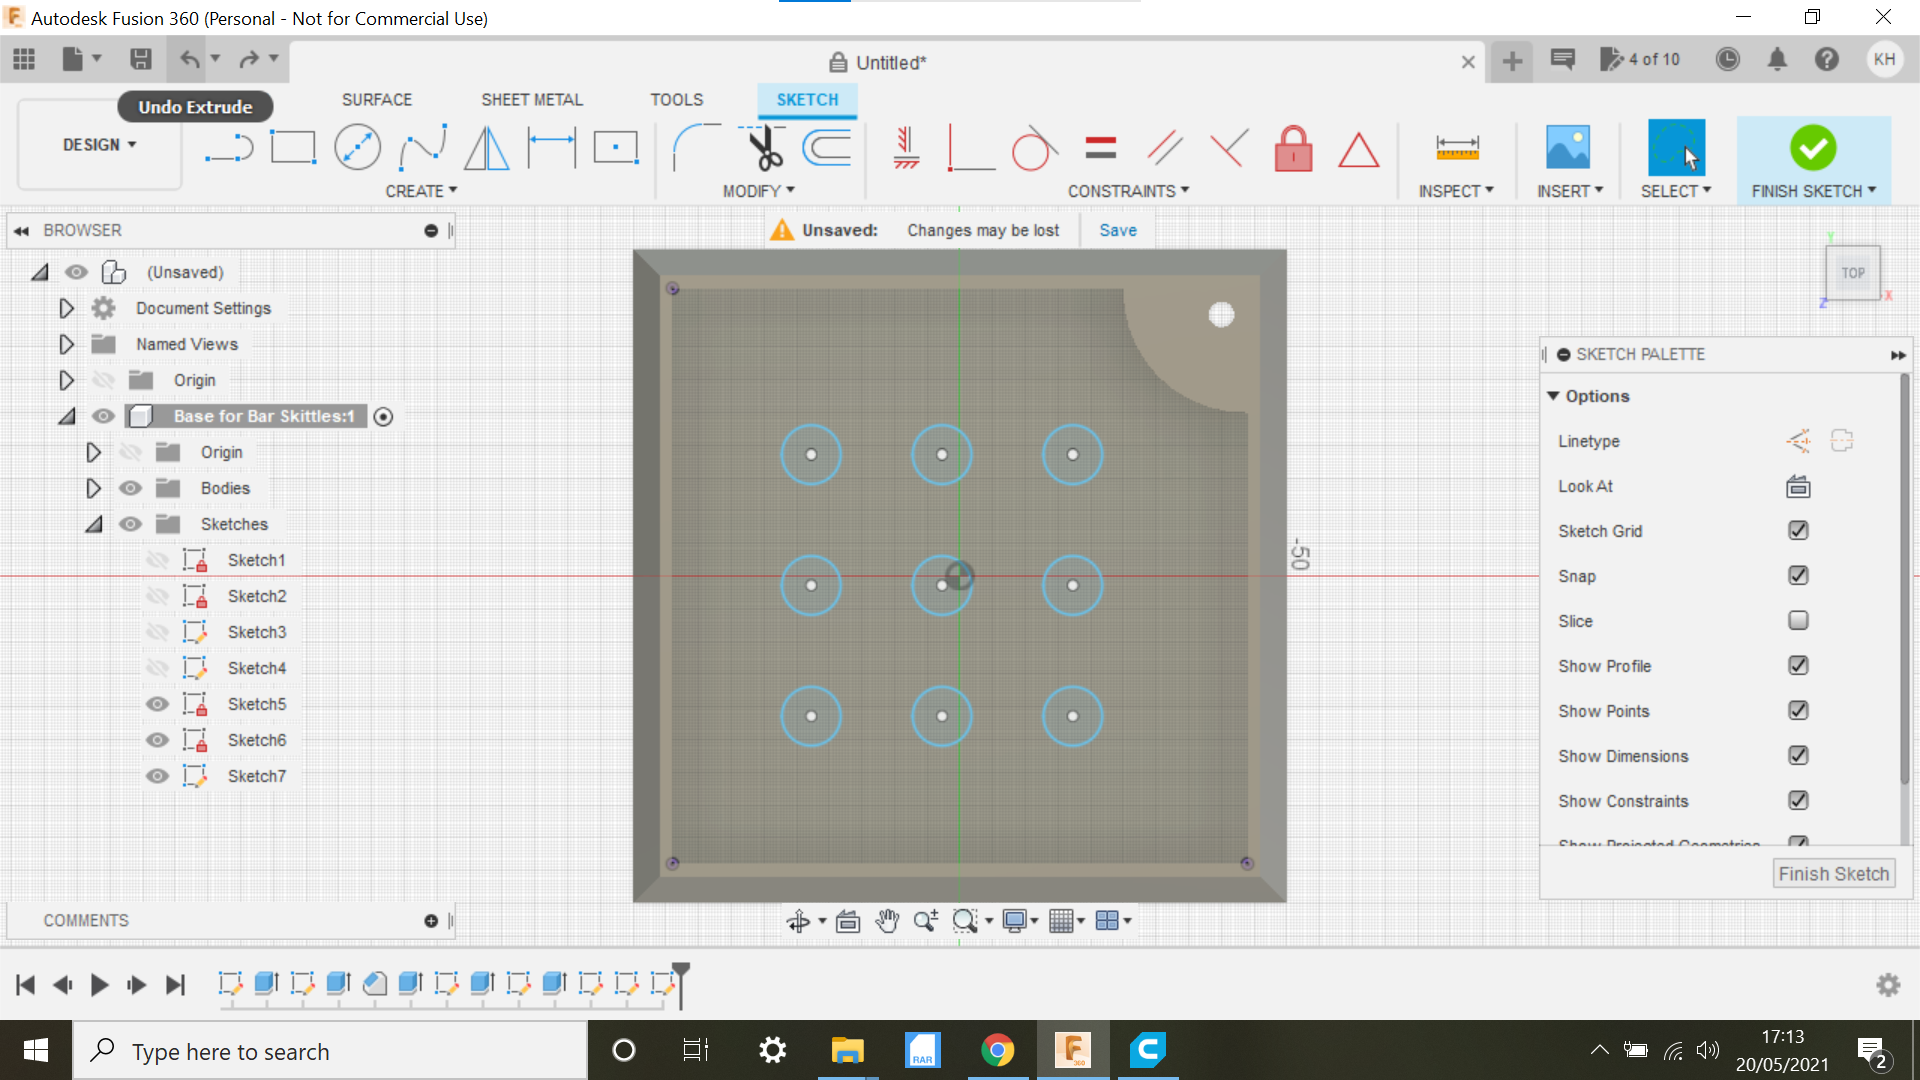Viewport: 1920px width, 1080px height.
Task: Click the SKETCH tab in ribbon
Action: (x=807, y=99)
